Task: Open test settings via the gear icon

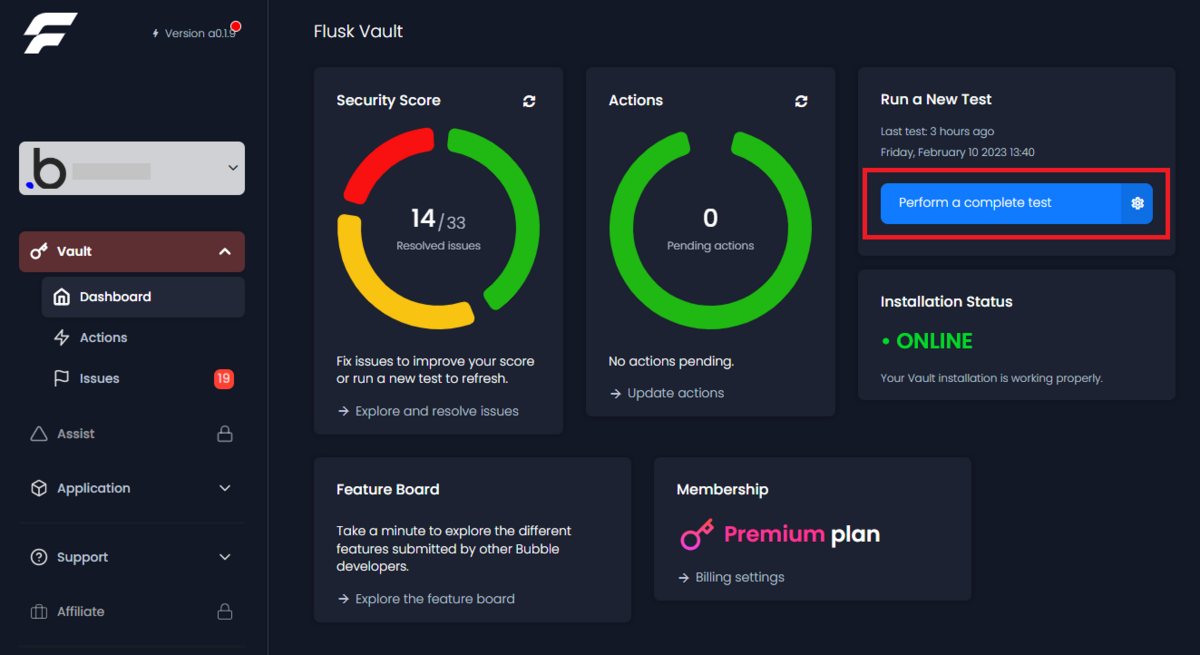Action: coord(1137,202)
